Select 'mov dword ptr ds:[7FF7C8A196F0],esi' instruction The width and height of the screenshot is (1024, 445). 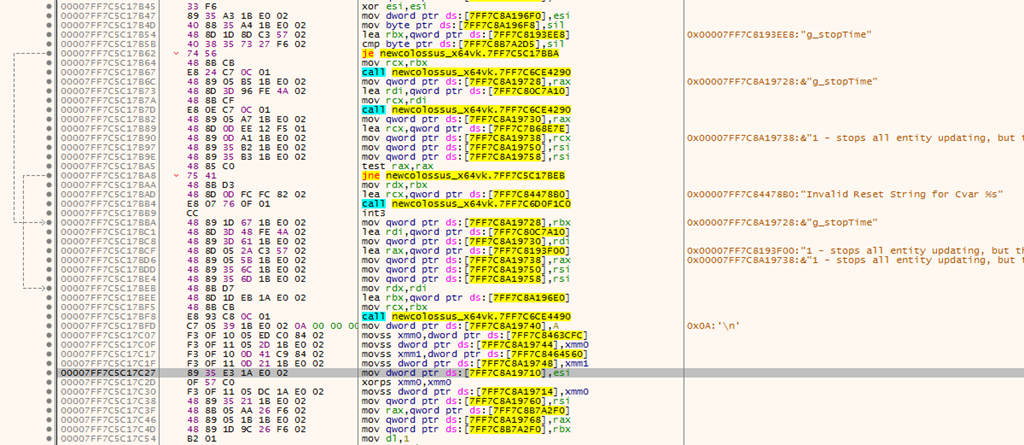tap(464, 15)
